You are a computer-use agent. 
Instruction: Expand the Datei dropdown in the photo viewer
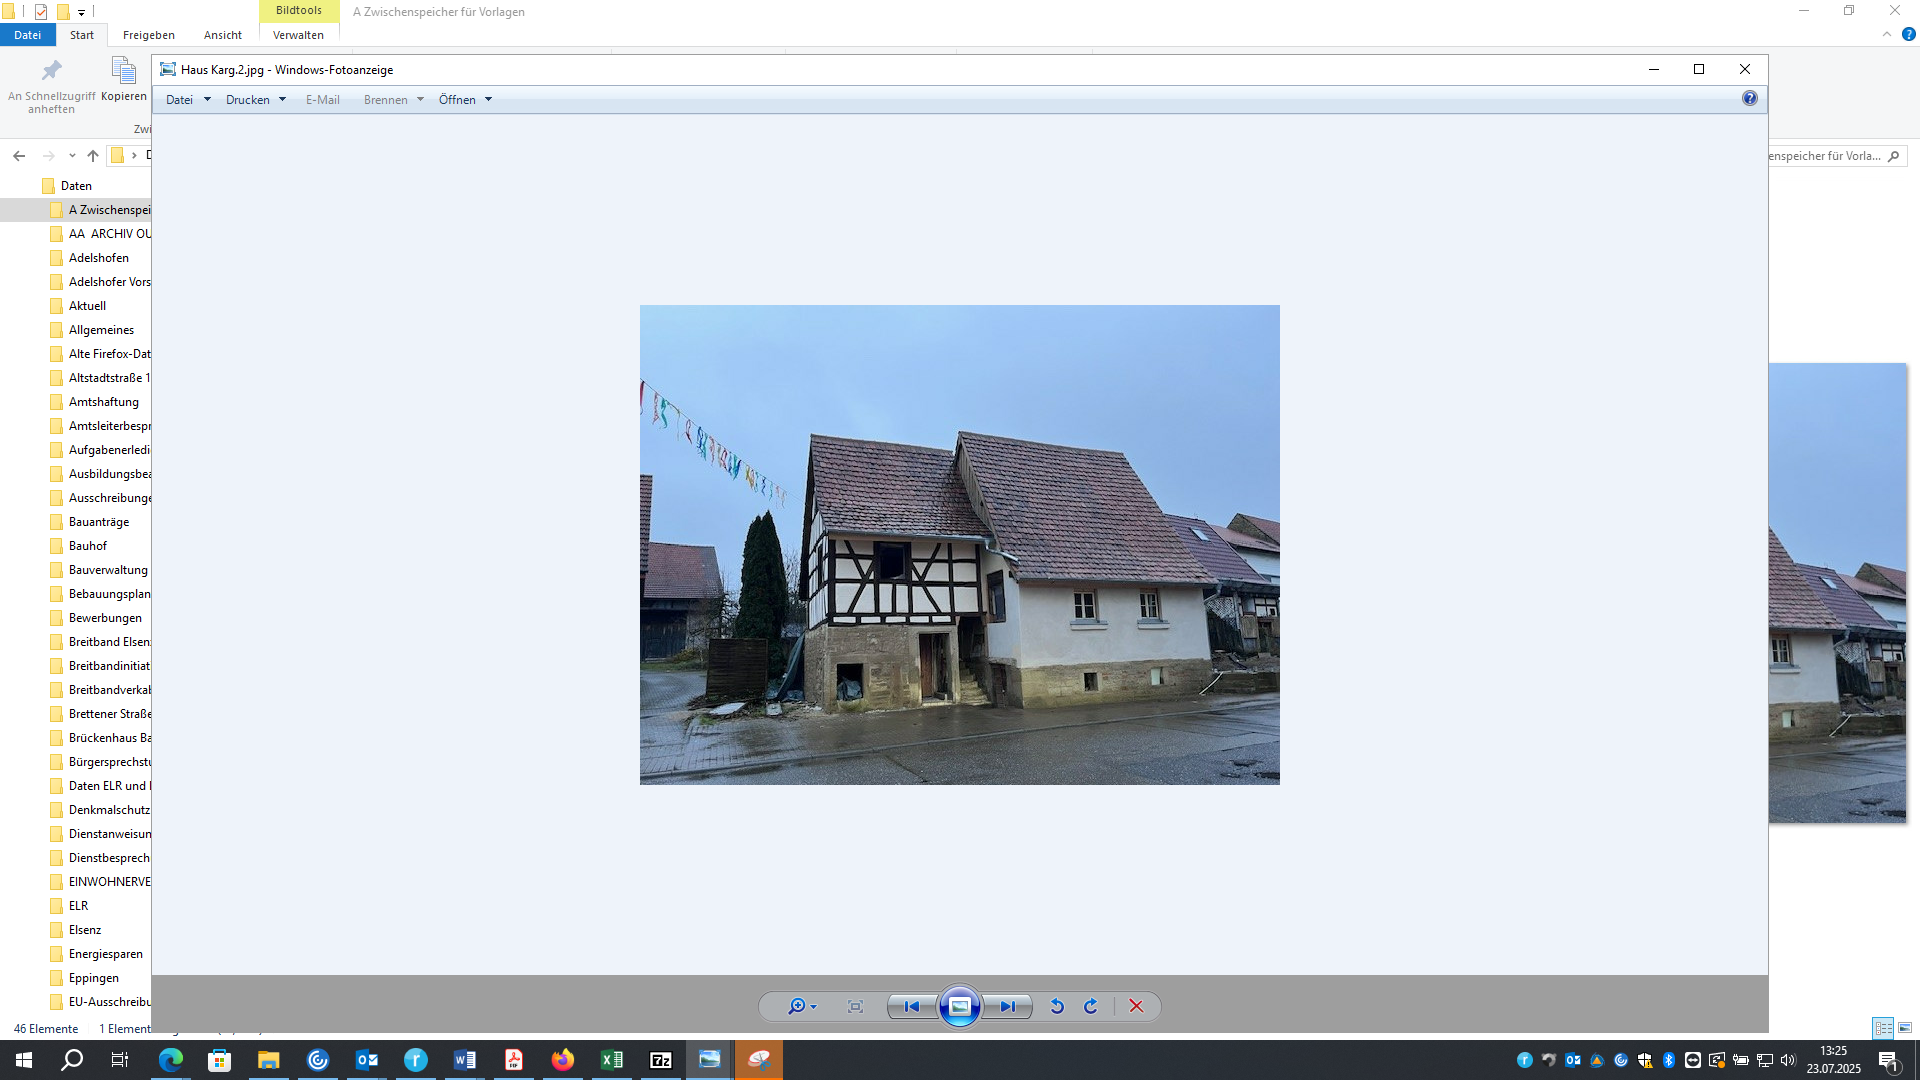click(187, 100)
